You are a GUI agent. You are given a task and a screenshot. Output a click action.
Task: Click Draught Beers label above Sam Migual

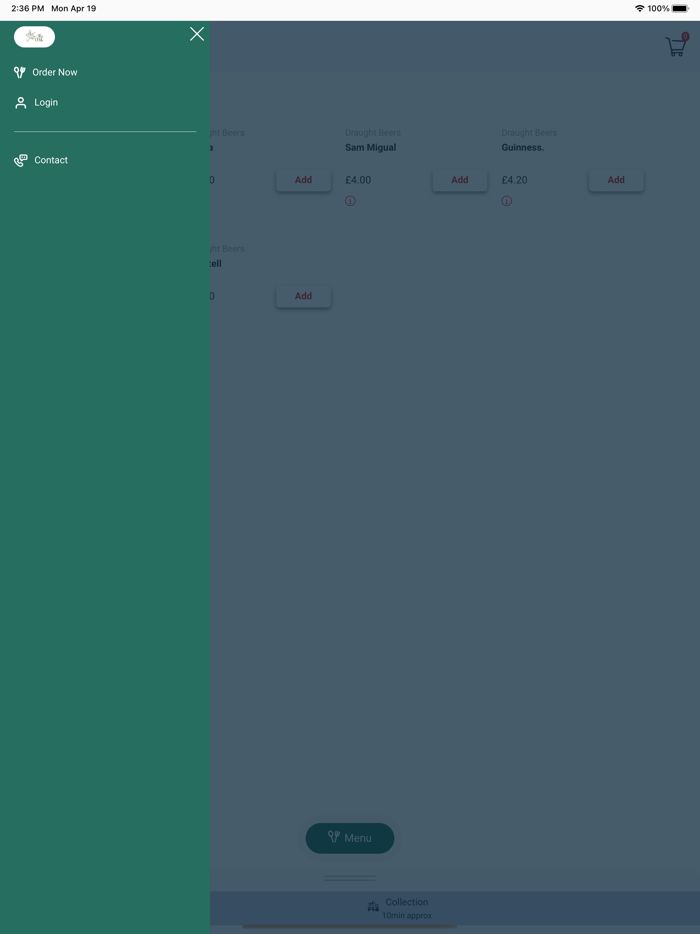click(373, 133)
